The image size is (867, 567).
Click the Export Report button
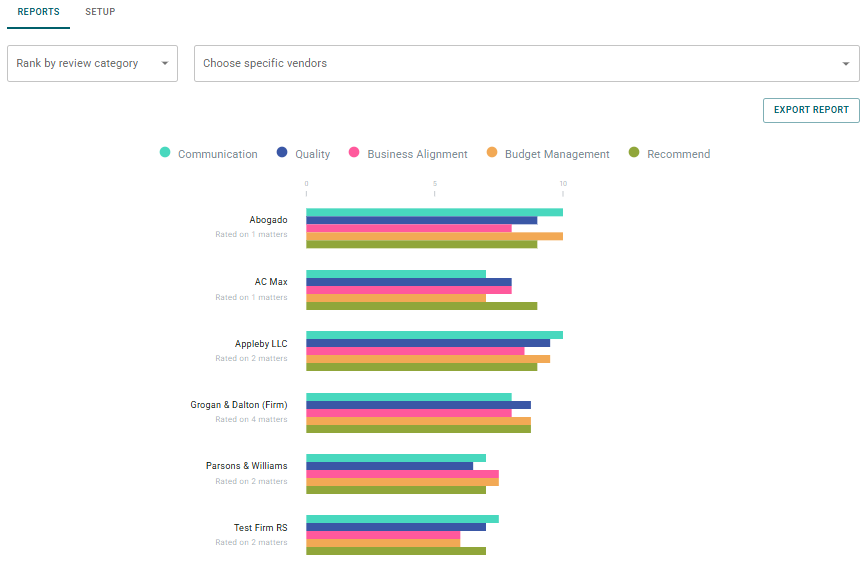[811, 110]
